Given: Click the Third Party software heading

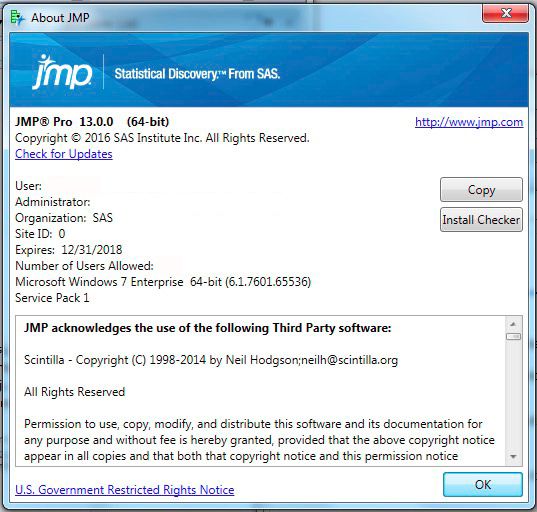Looking at the screenshot, I should pos(208,328).
